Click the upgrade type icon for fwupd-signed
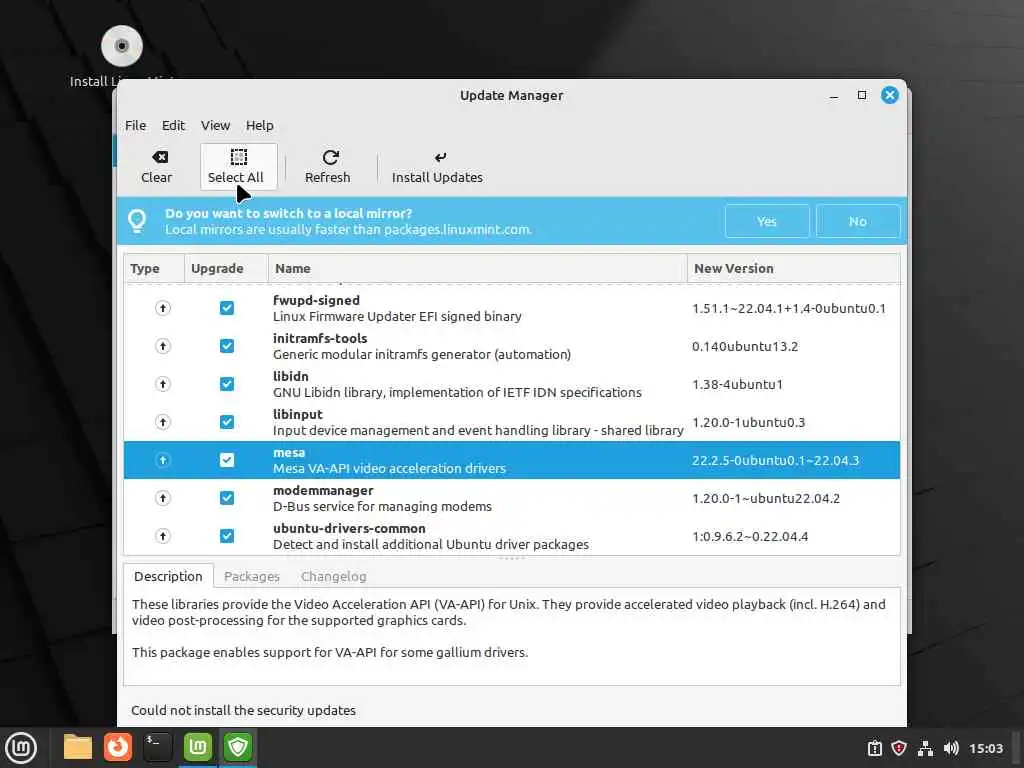Viewport: 1024px width, 768px height. click(163, 308)
